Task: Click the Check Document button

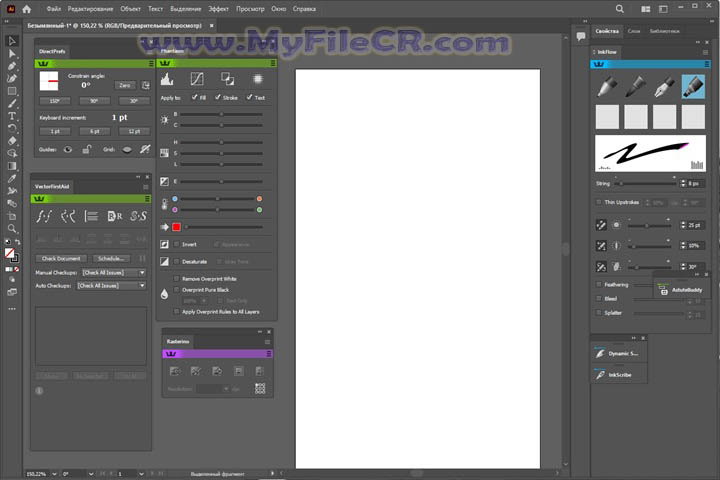Action: point(61,259)
